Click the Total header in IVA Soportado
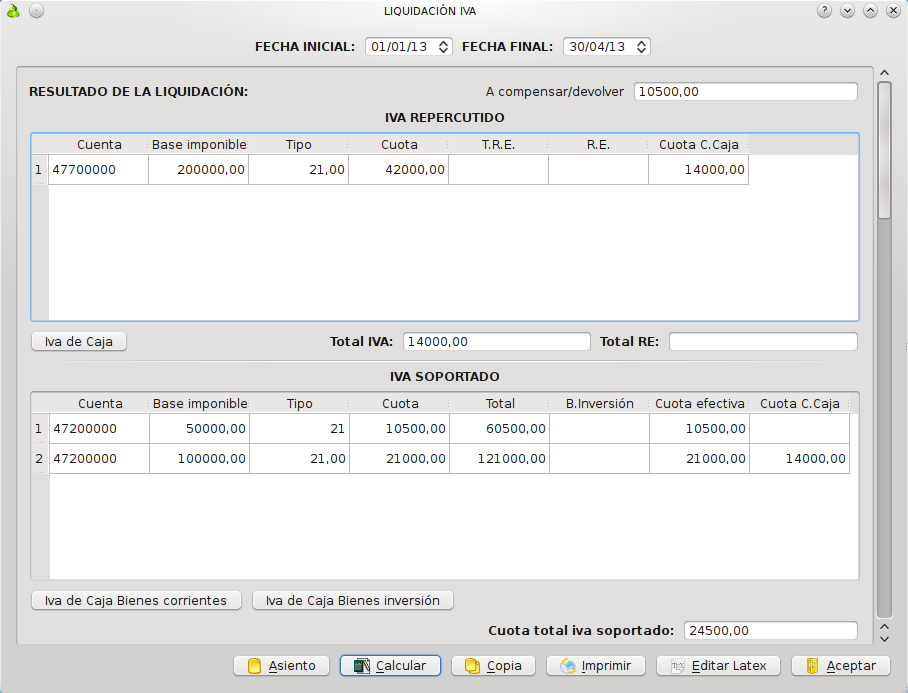The width and height of the screenshot is (908, 693). 500,404
